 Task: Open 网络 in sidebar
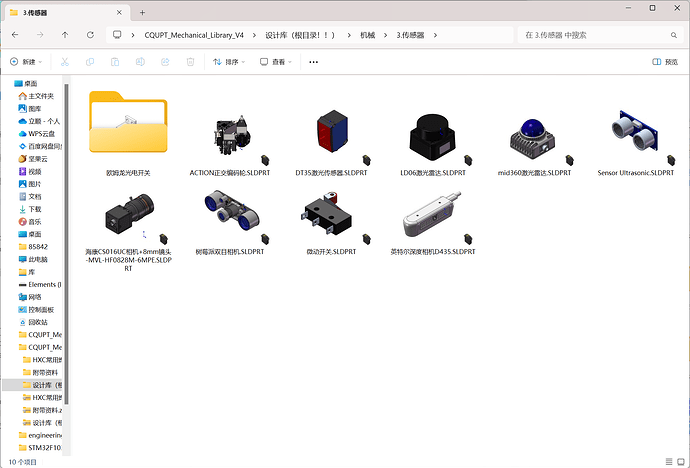(30, 297)
